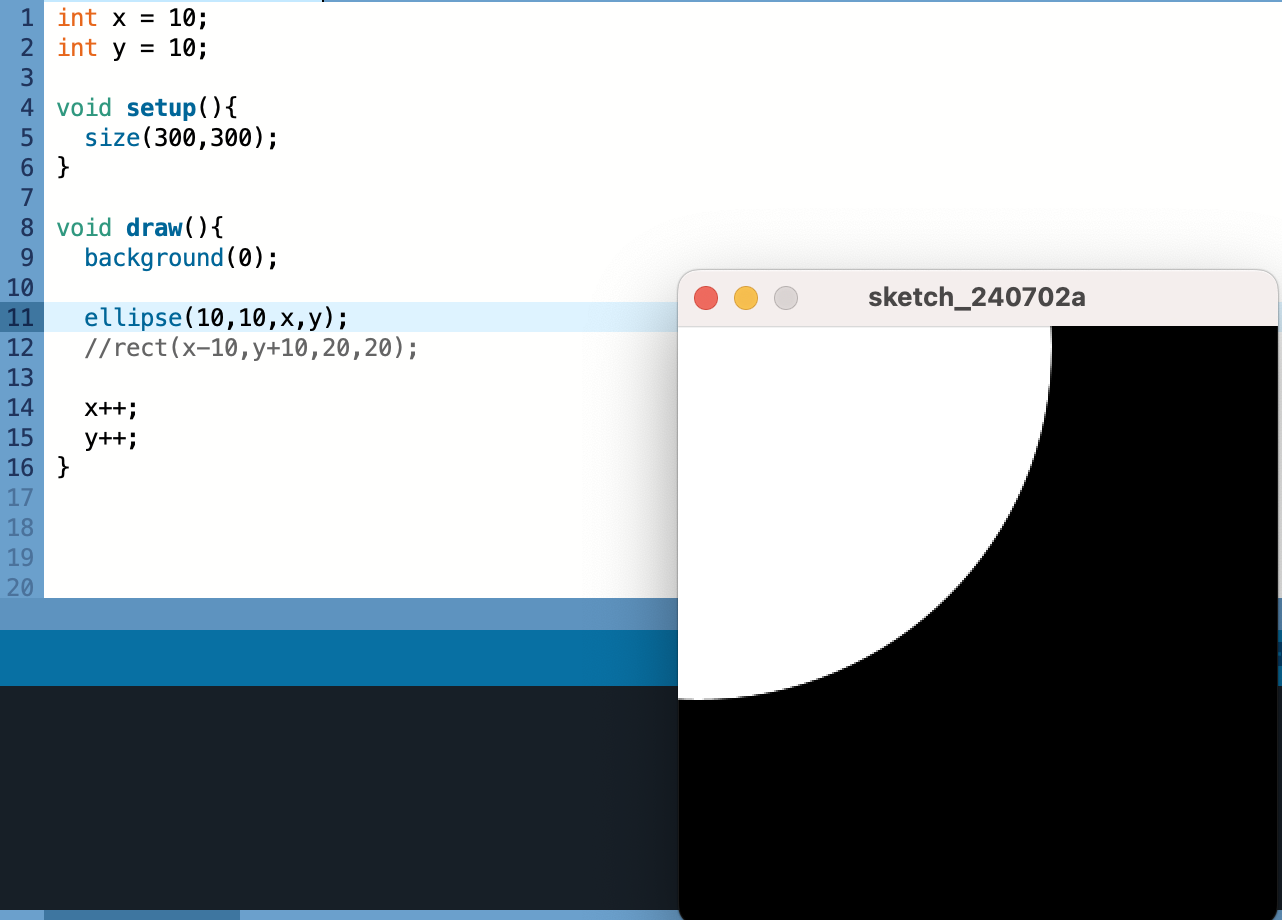
Task: Place cursor on 'void draw(){' line
Action: [140, 228]
